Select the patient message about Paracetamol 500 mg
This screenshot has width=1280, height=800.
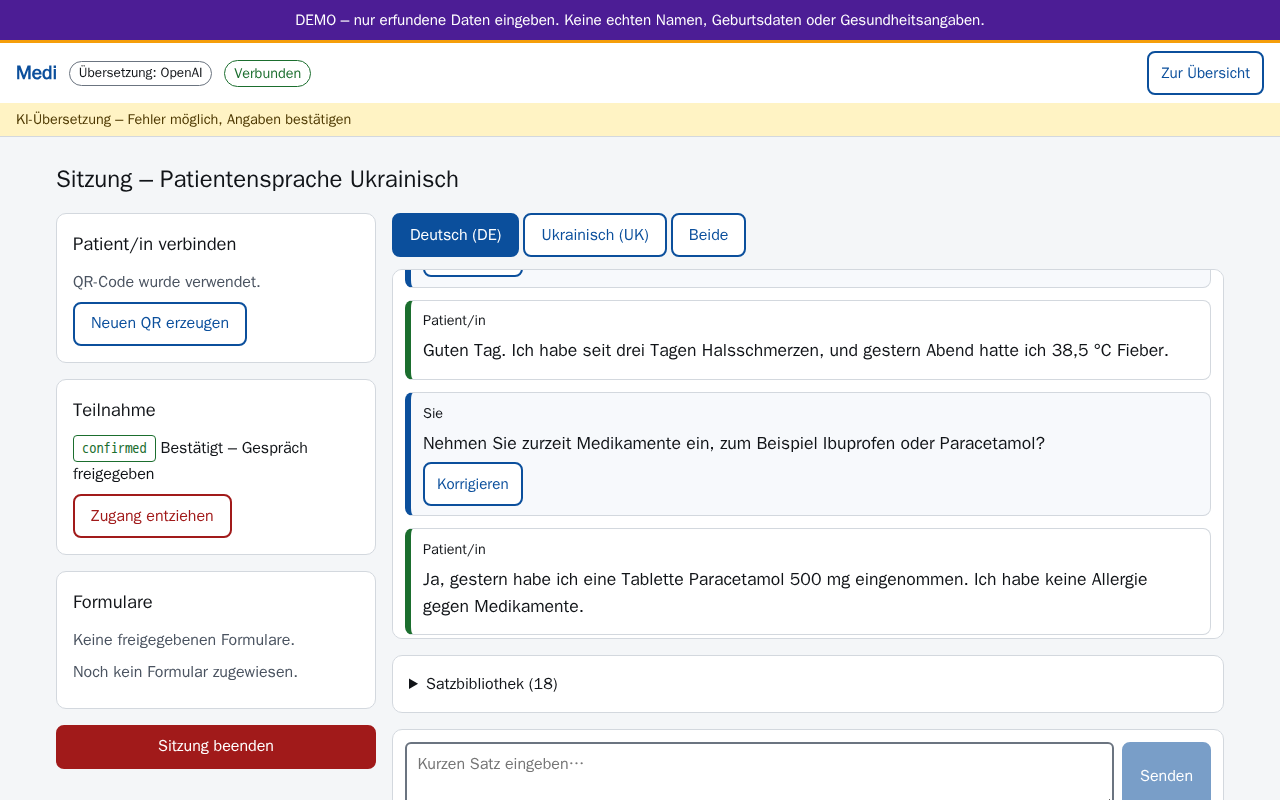pos(808,581)
